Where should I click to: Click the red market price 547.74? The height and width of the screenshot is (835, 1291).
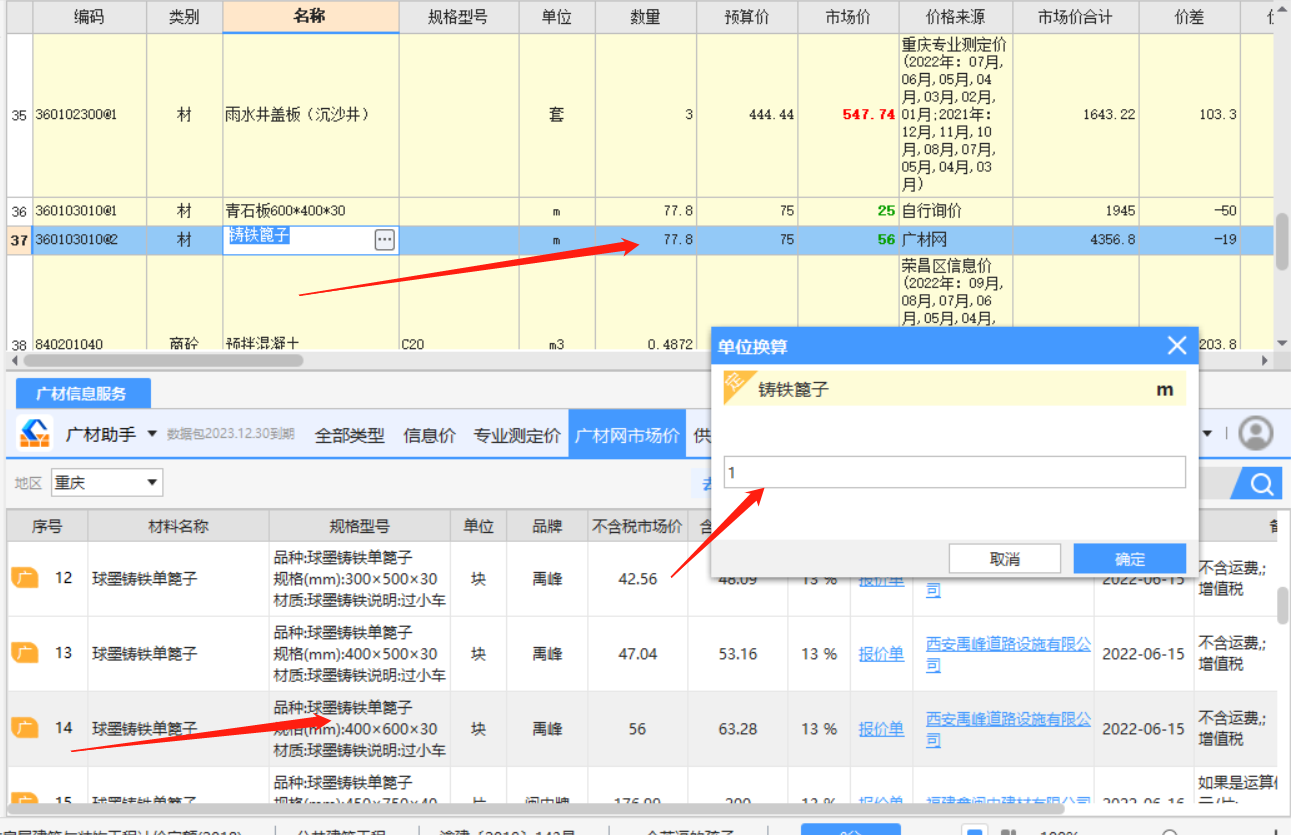868,115
